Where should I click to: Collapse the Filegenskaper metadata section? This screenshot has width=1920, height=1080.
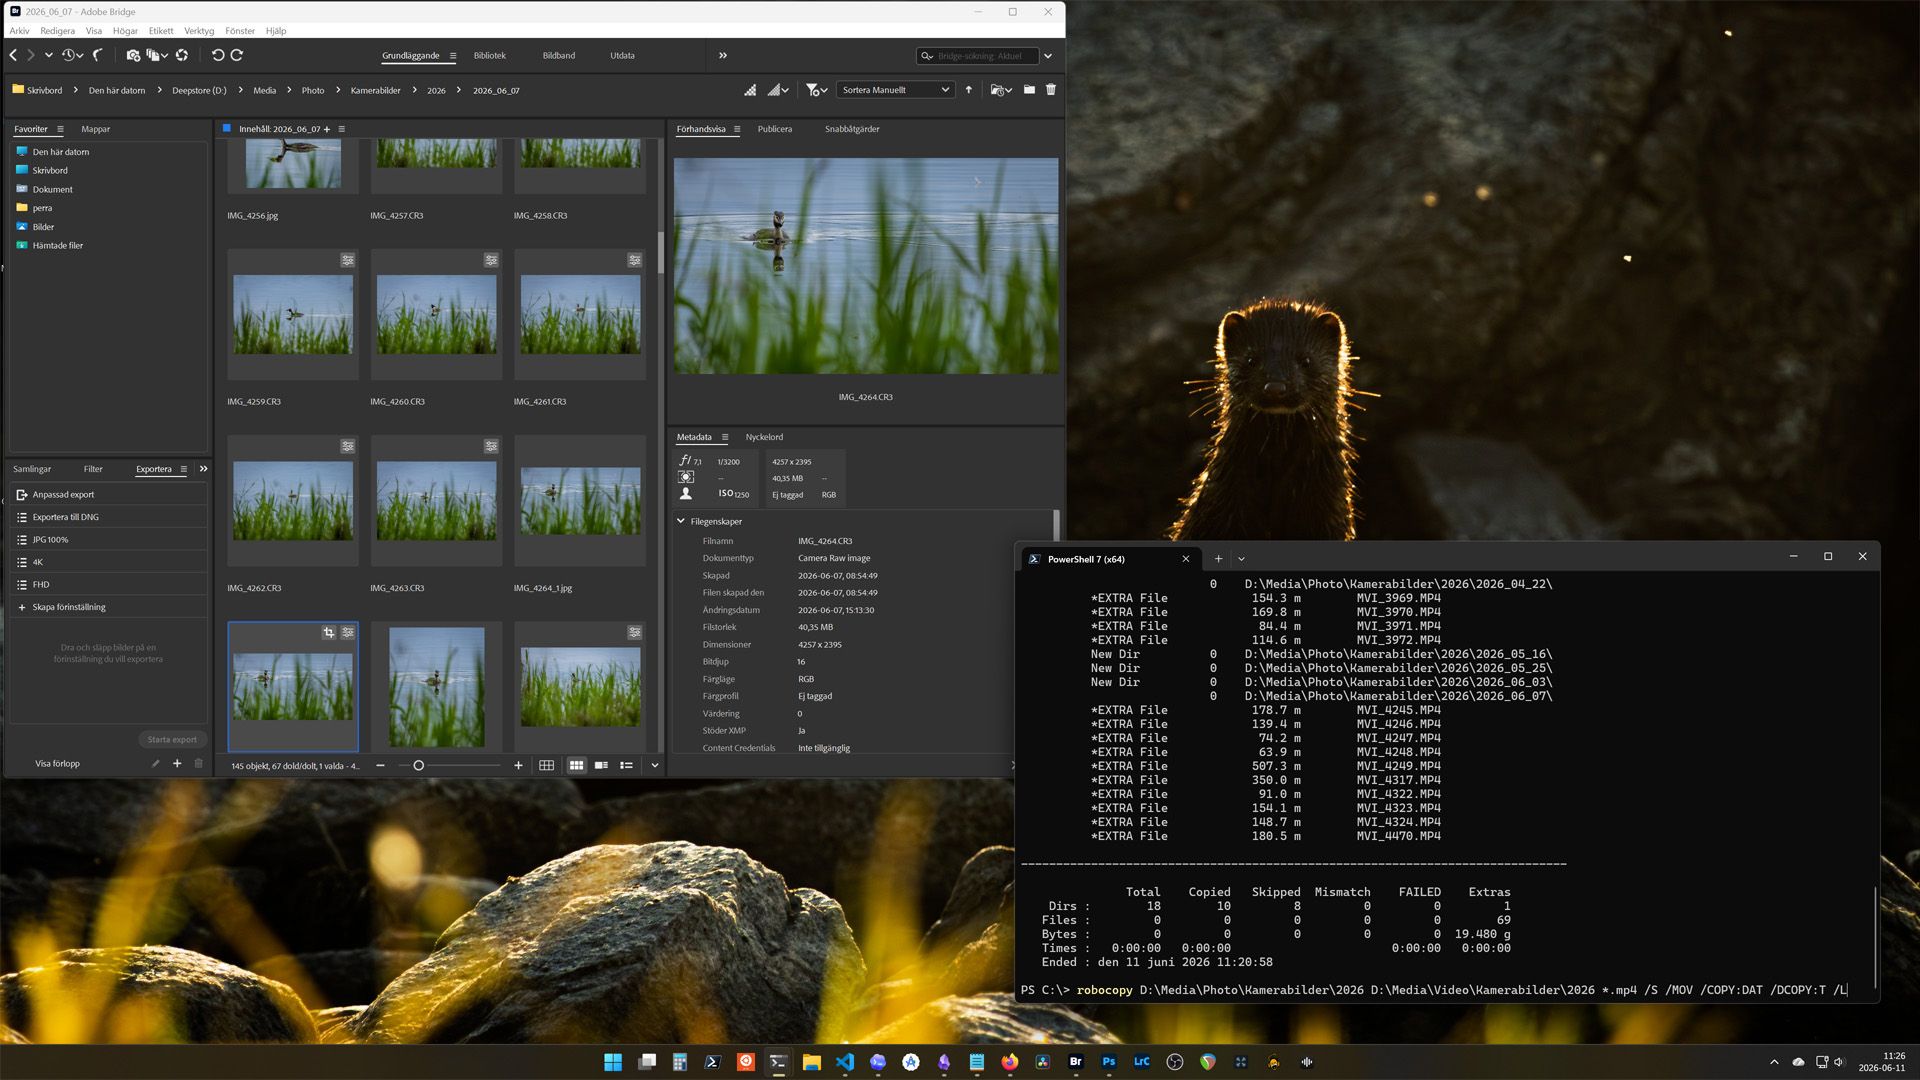(681, 521)
